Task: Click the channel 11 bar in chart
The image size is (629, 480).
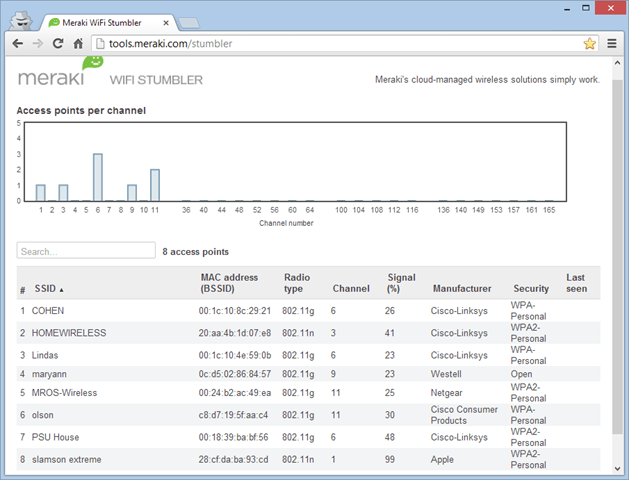Action: 155,185
